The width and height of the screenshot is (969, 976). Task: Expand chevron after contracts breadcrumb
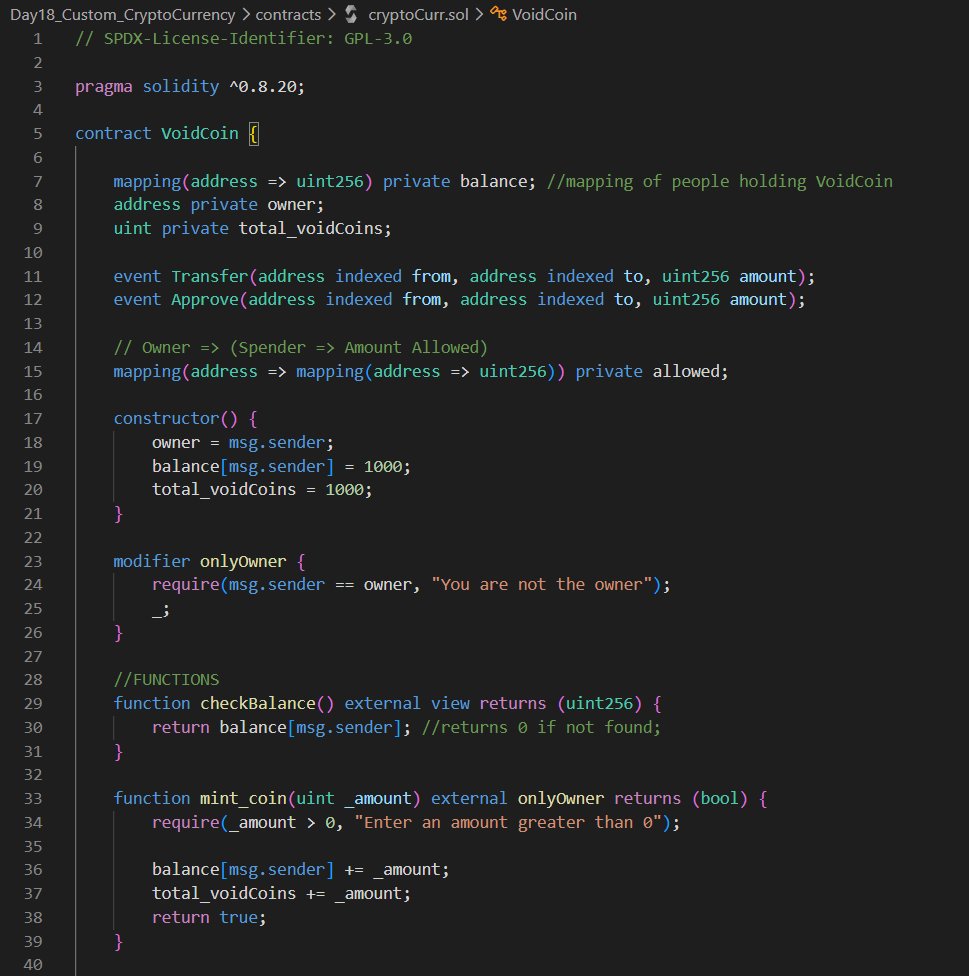[332, 14]
